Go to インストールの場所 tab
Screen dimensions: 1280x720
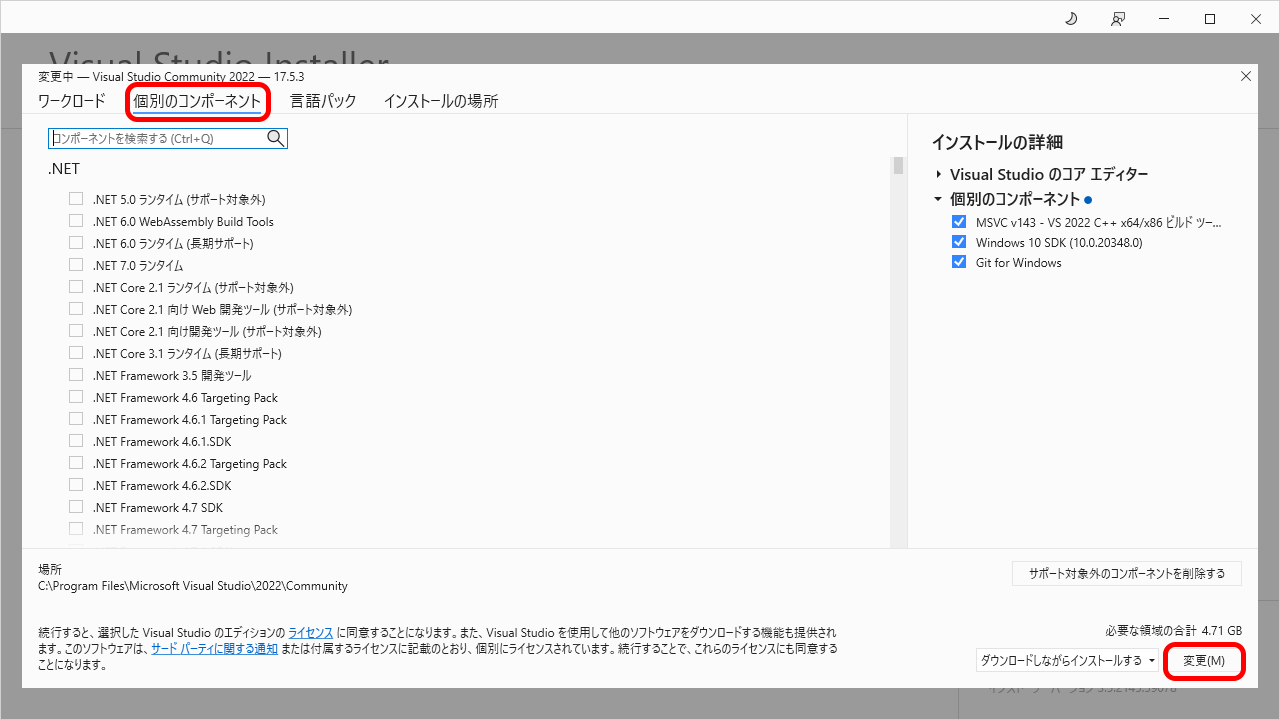pyautogui.click(x=440, y=101)
